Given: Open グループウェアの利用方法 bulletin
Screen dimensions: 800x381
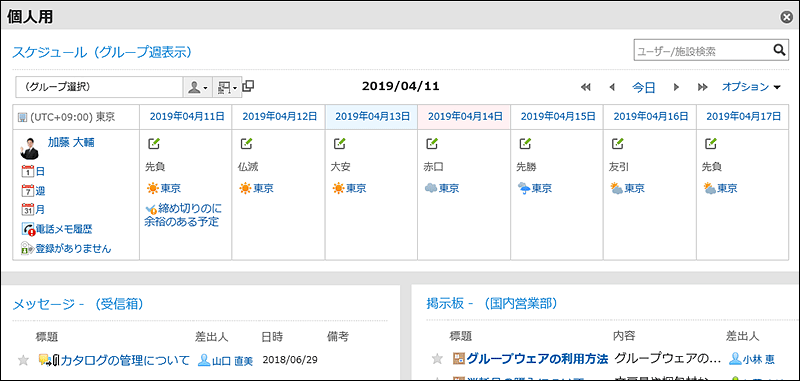Looking at the screenshot, I should 537,359.
